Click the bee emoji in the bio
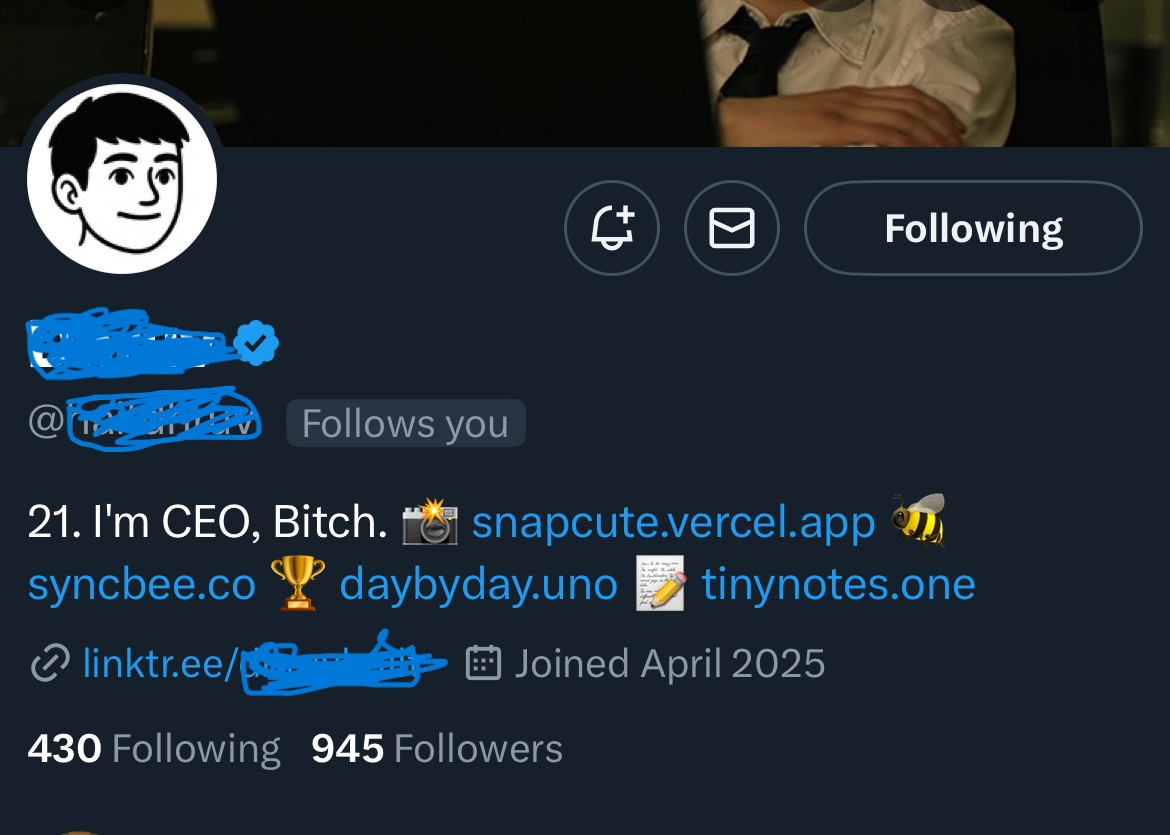Image resolution: width=1170 pixels, height=835 pixels. 918,521
